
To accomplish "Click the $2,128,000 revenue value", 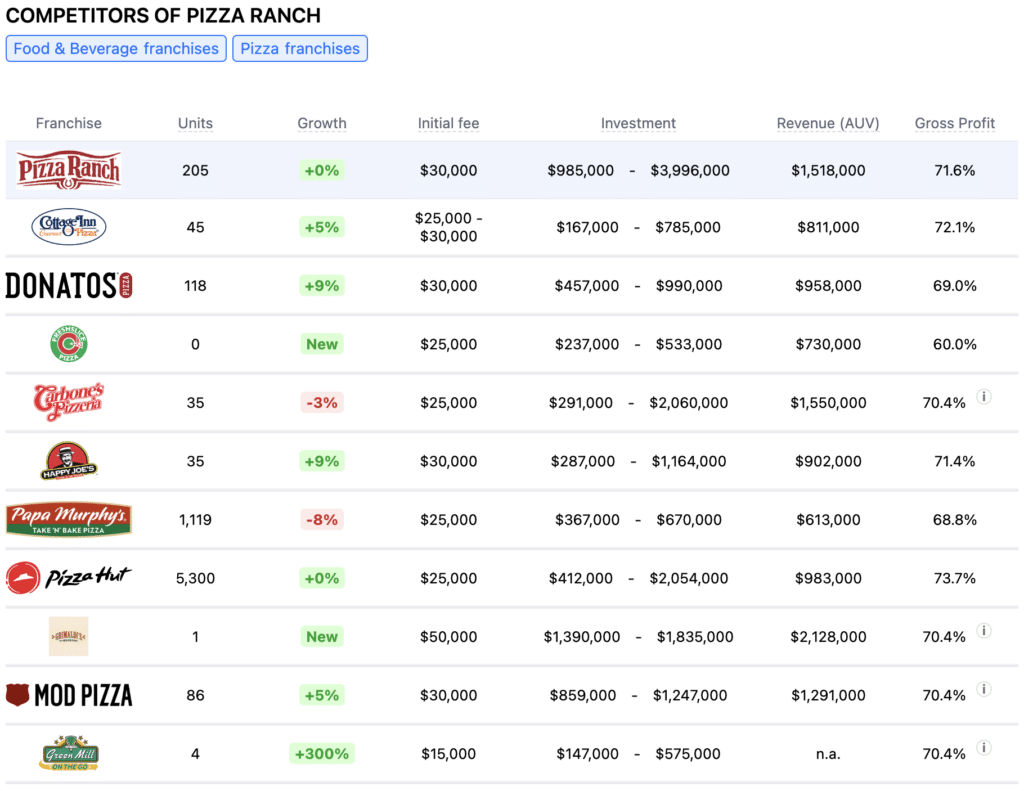I will coord(828,637).
